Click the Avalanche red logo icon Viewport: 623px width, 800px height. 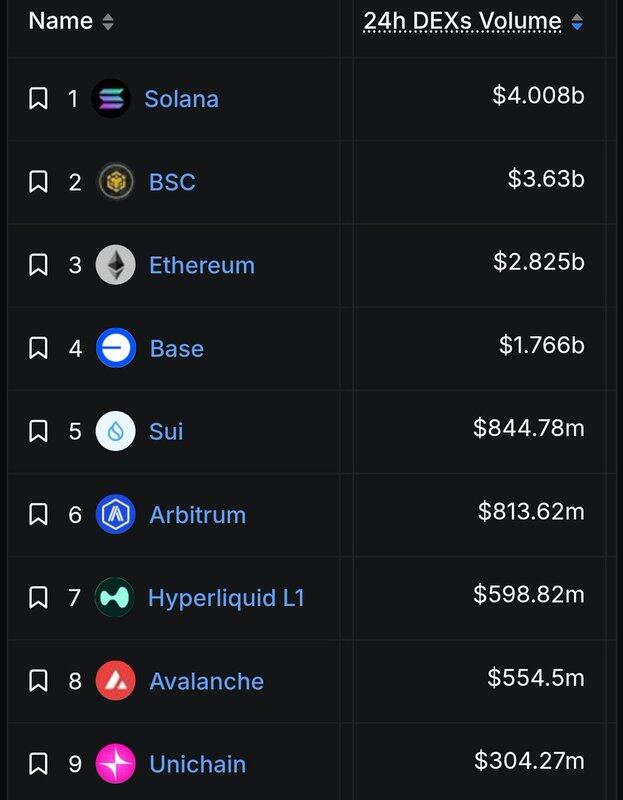115,681
